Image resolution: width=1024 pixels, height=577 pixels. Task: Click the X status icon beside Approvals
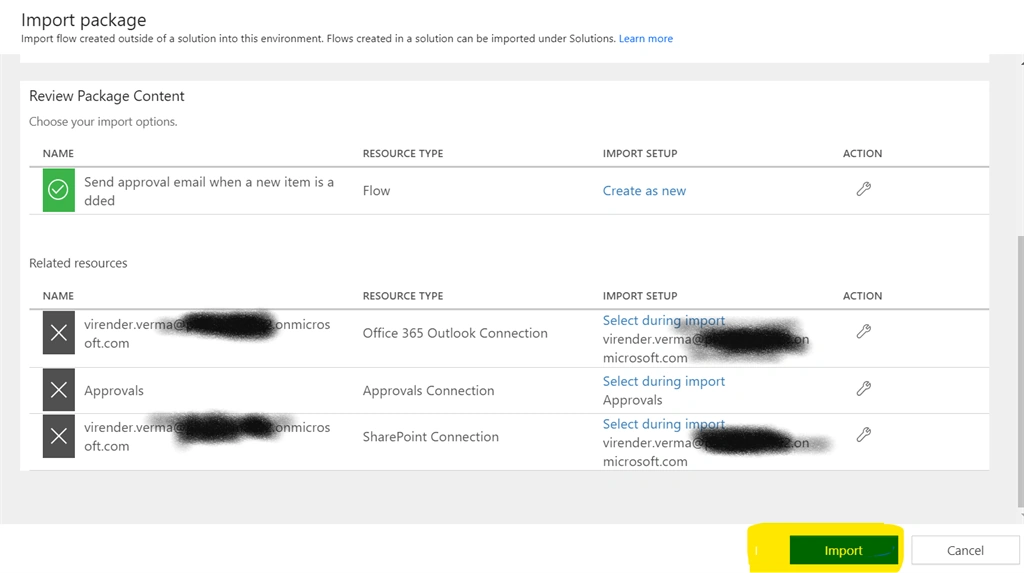59,390
